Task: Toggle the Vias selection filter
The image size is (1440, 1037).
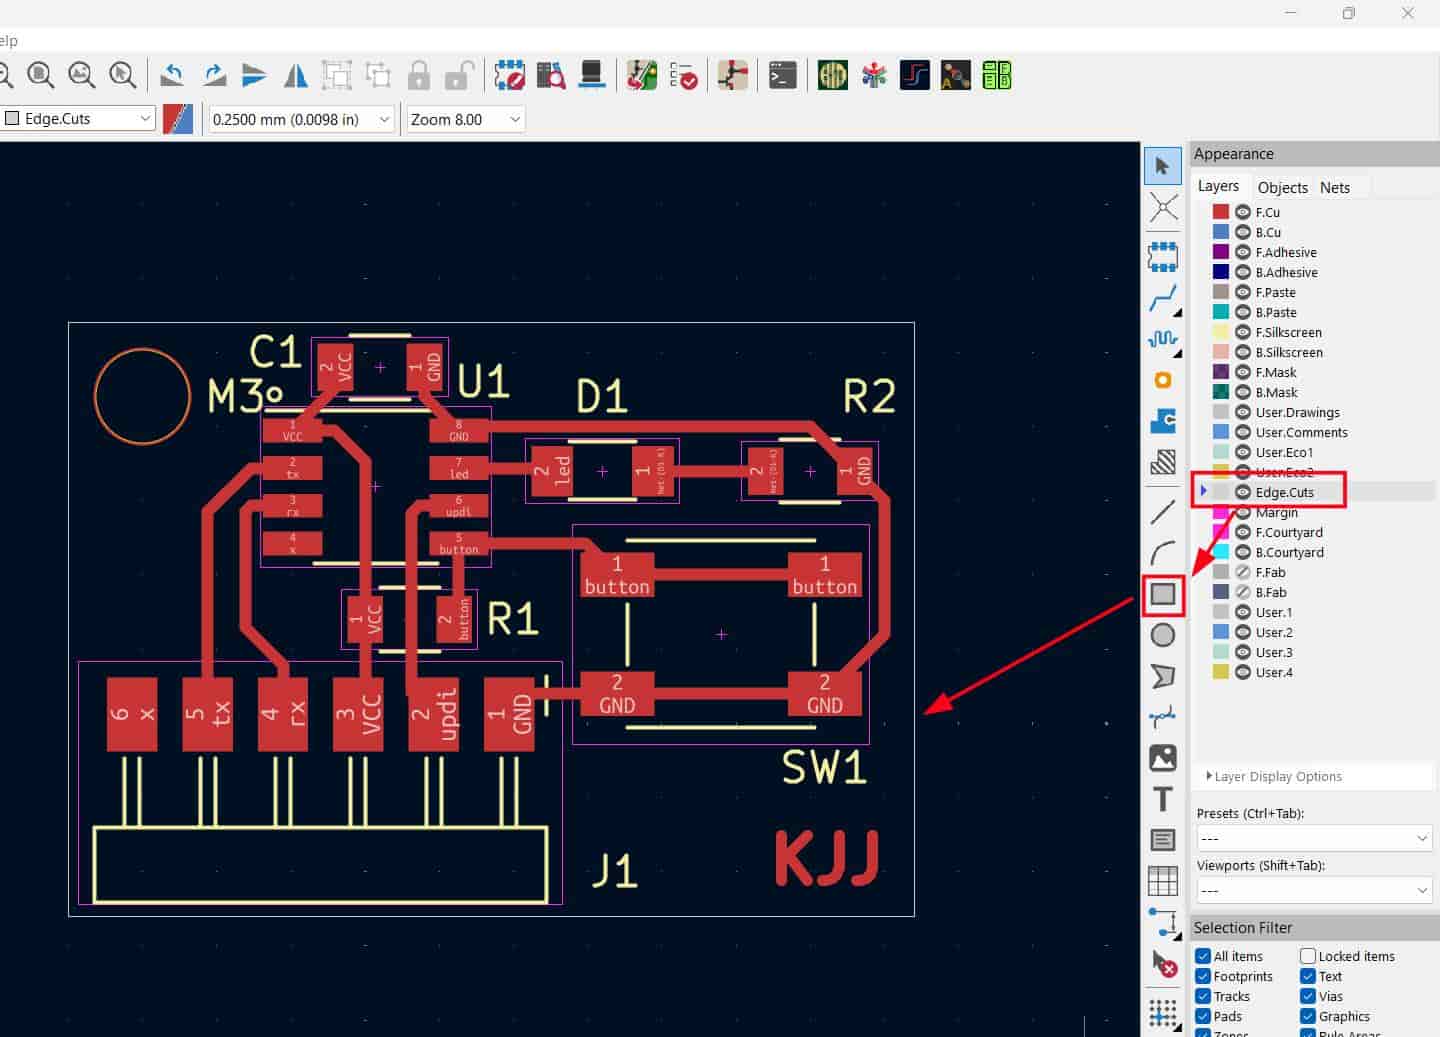Action: (x=1308, y=996)
